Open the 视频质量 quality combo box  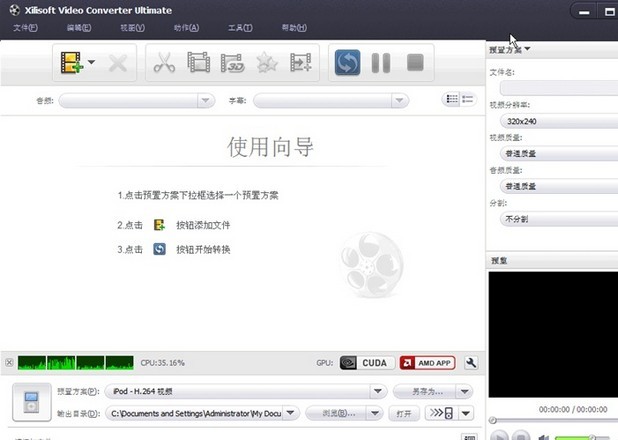tap(559, 153)
